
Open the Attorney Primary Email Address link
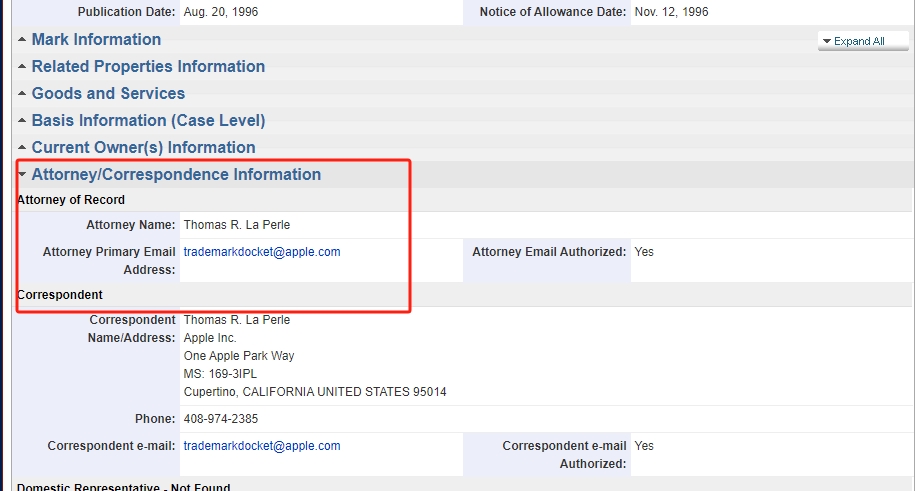click(262, 252)
